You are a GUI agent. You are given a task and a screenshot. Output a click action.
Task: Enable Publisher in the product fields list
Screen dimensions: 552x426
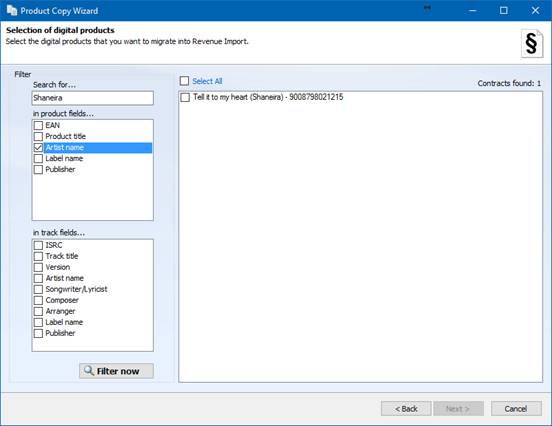(x=38, y=169)
